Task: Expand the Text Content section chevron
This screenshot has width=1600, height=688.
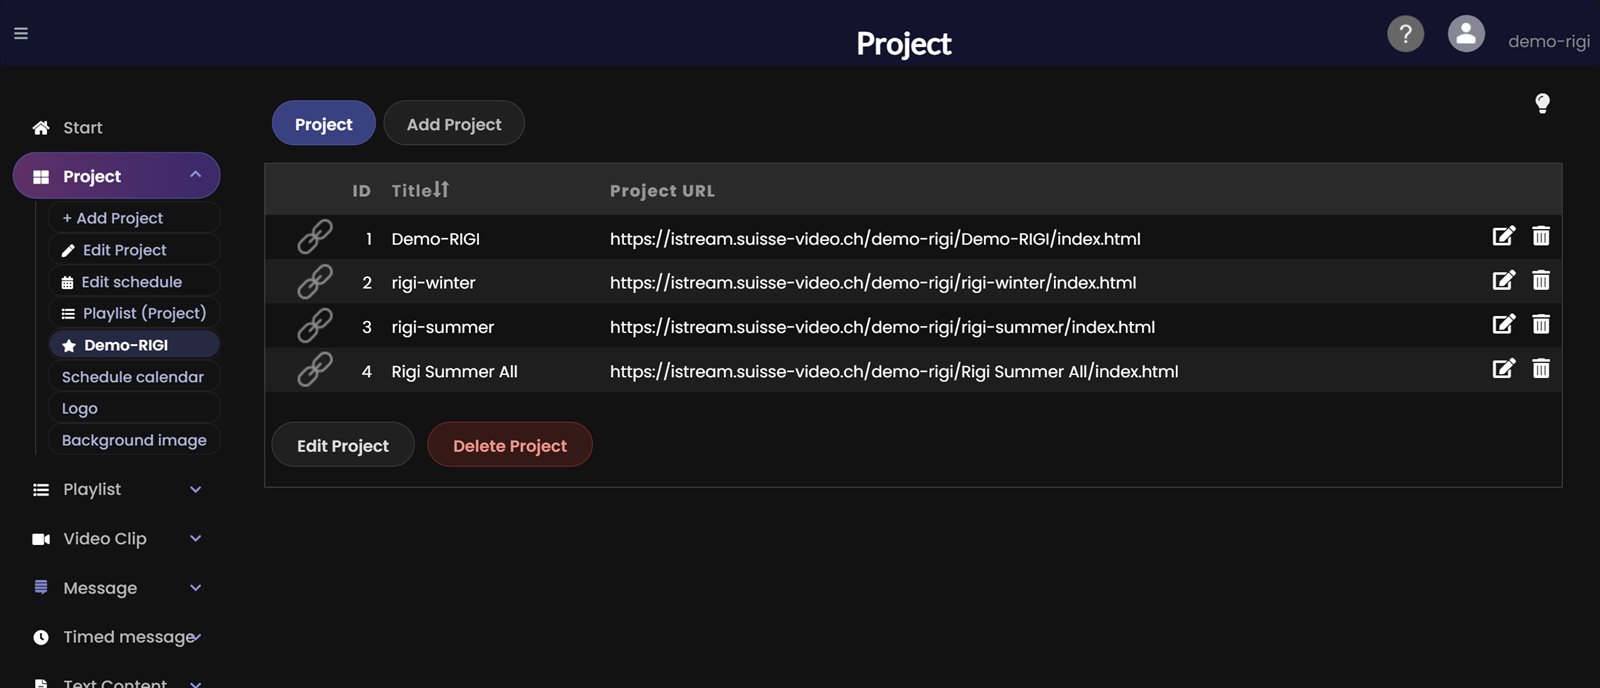Action: (196, 684)
